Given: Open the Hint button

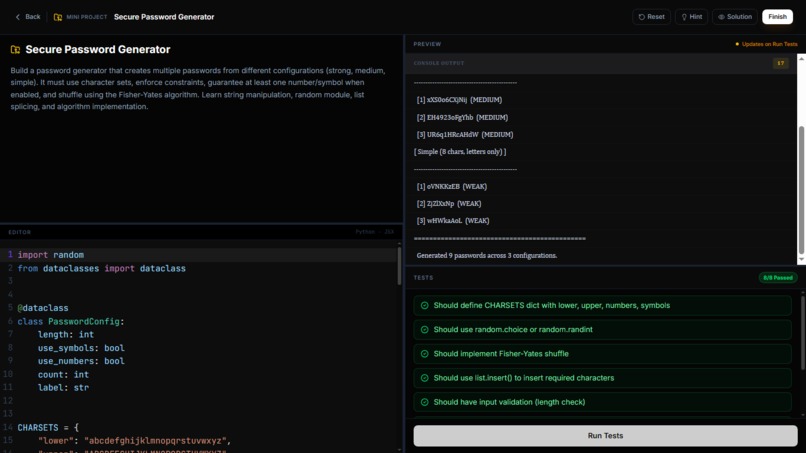Looking at the screenshot, I should (x=691, y=17).
